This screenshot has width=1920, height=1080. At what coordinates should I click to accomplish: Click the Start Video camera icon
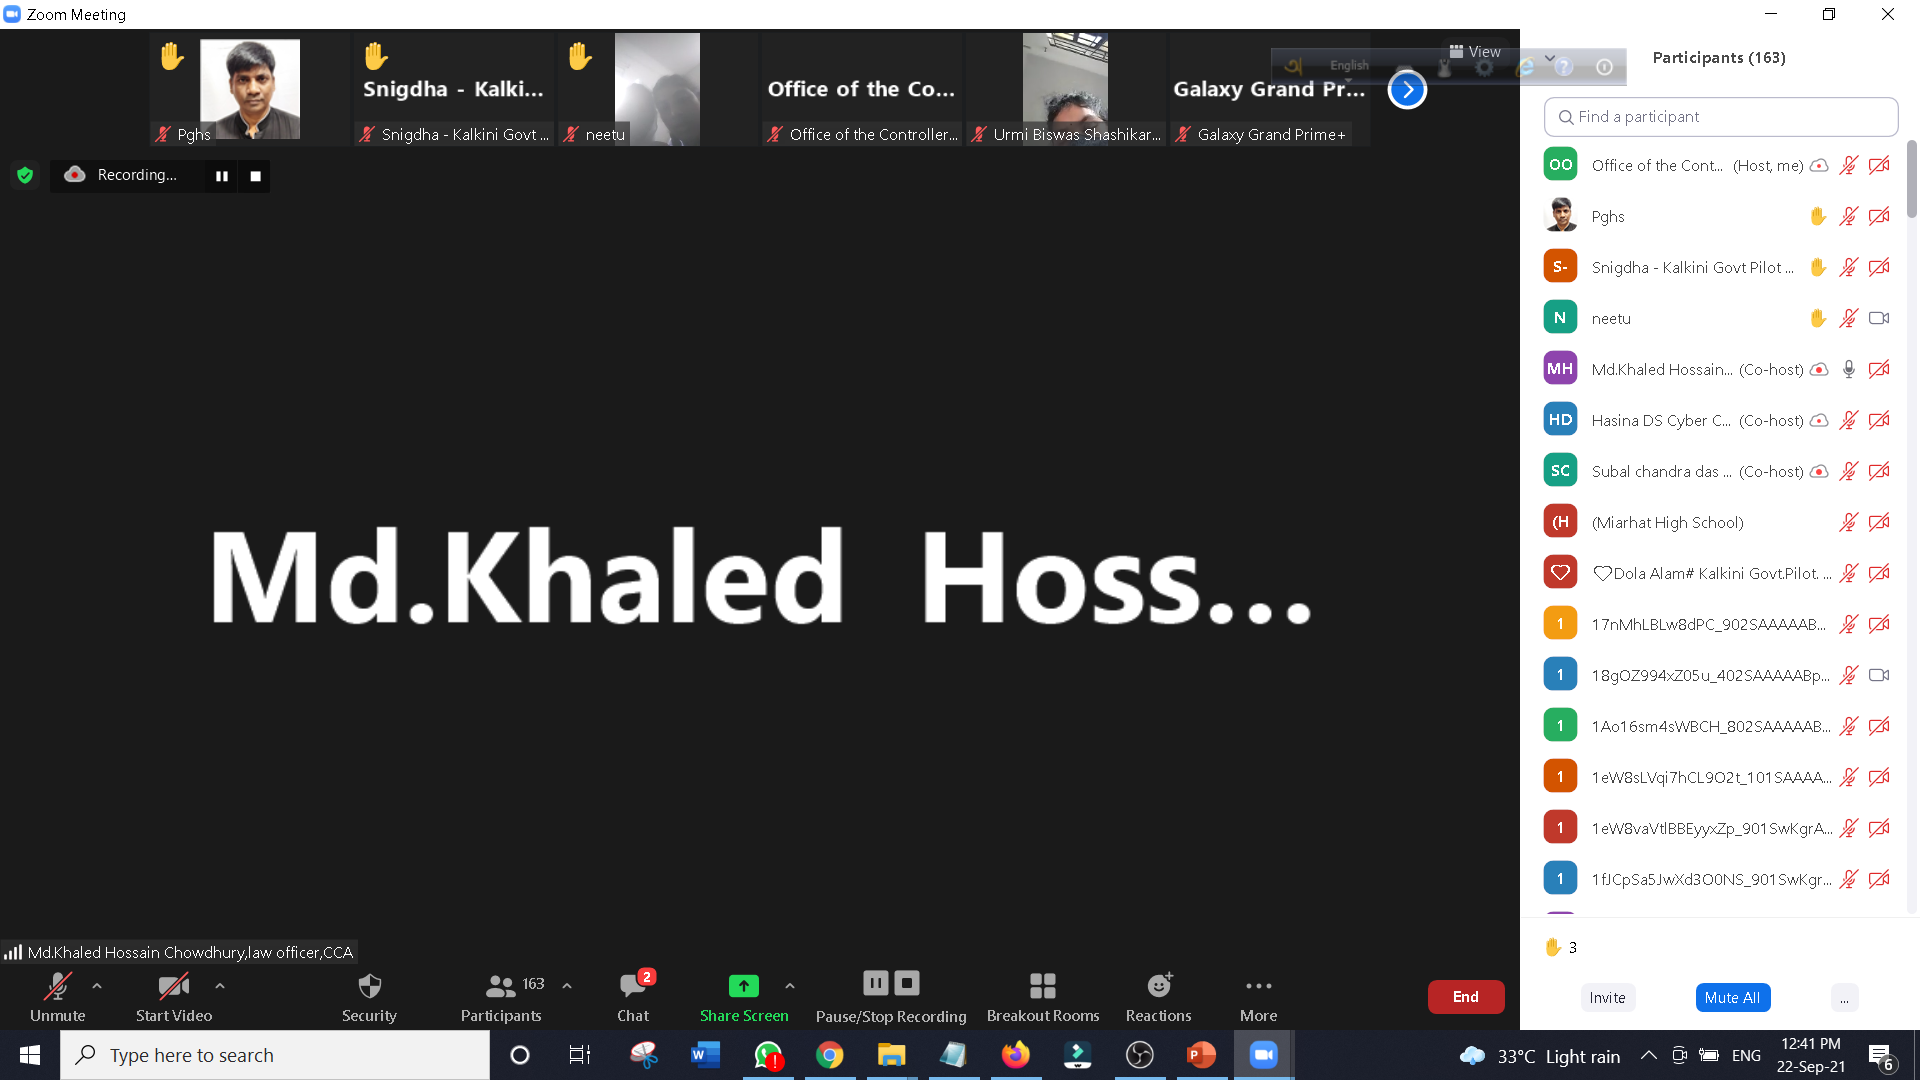click(174, 987)
